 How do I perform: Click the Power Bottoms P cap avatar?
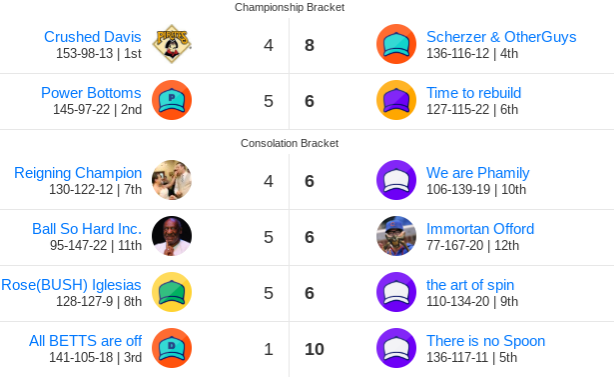click(x=172, y=100)
